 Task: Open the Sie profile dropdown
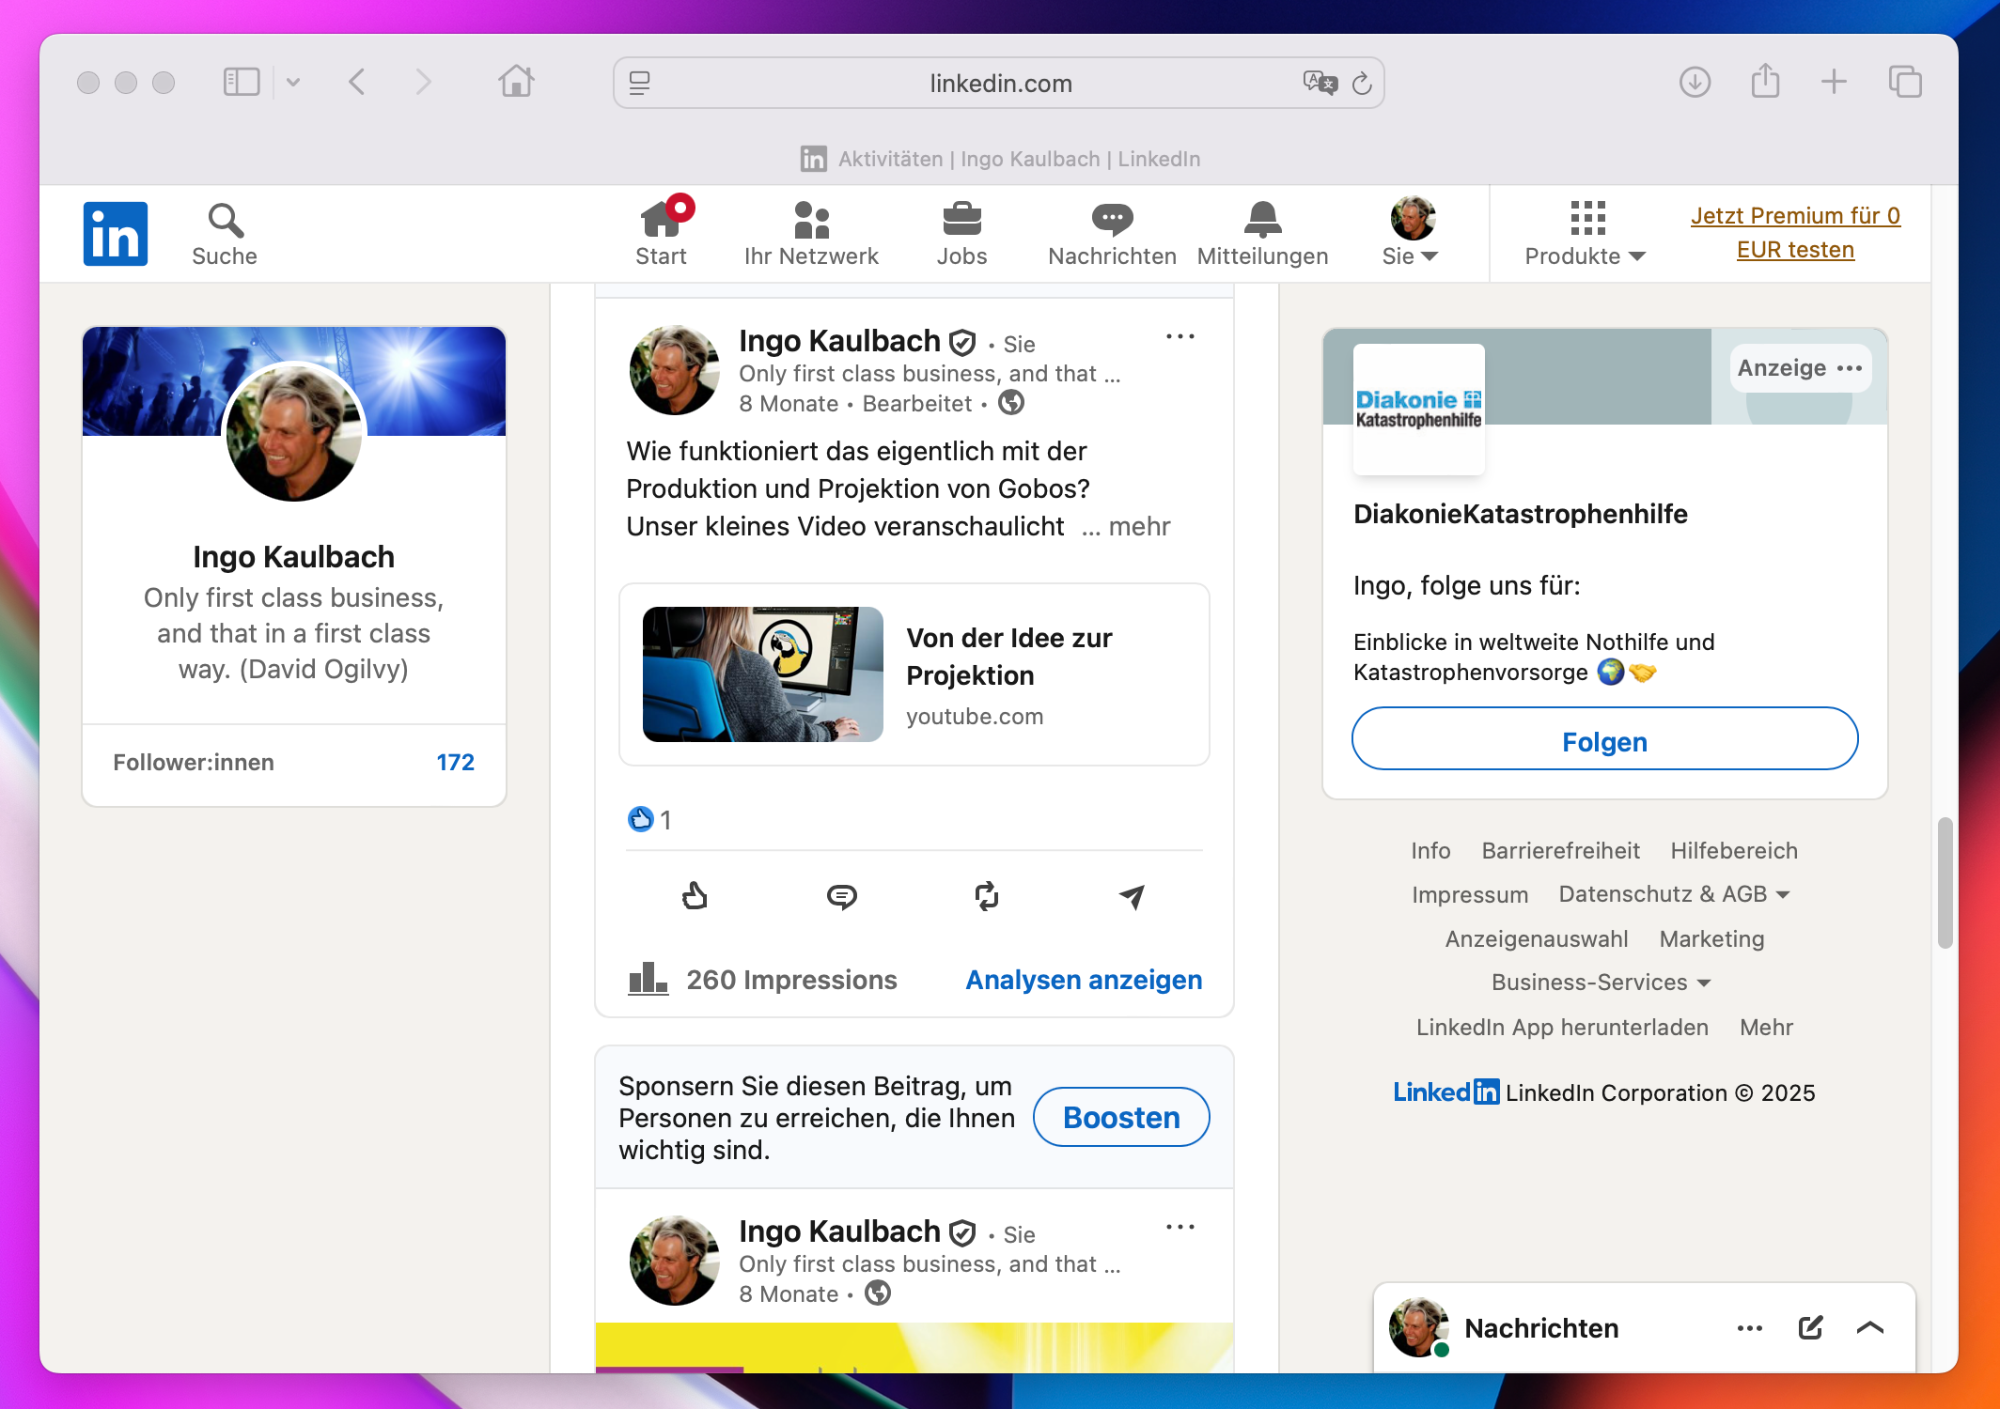click(1410, 233)
